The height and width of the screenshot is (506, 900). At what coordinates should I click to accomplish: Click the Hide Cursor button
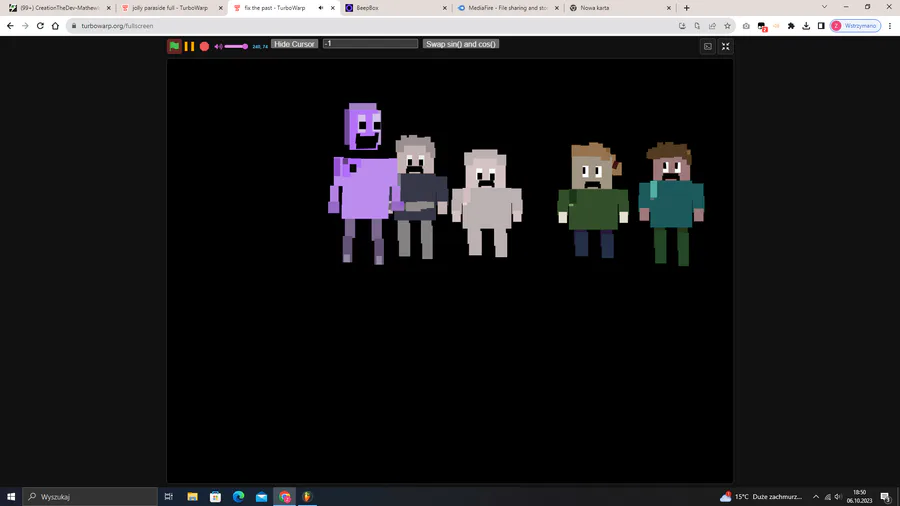click(x=294, y=44)
